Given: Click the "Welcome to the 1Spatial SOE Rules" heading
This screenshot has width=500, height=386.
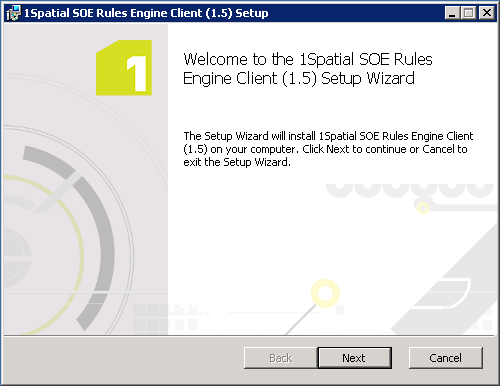Looking at the screenshot, I should click(x=308, y=69).
